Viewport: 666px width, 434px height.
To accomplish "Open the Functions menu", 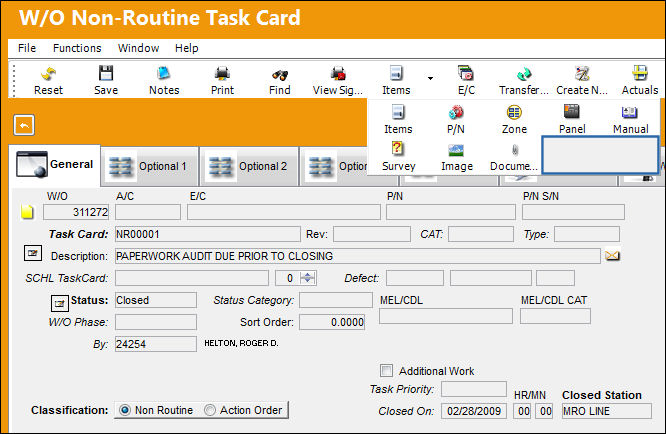I will (x=77, y=48).
